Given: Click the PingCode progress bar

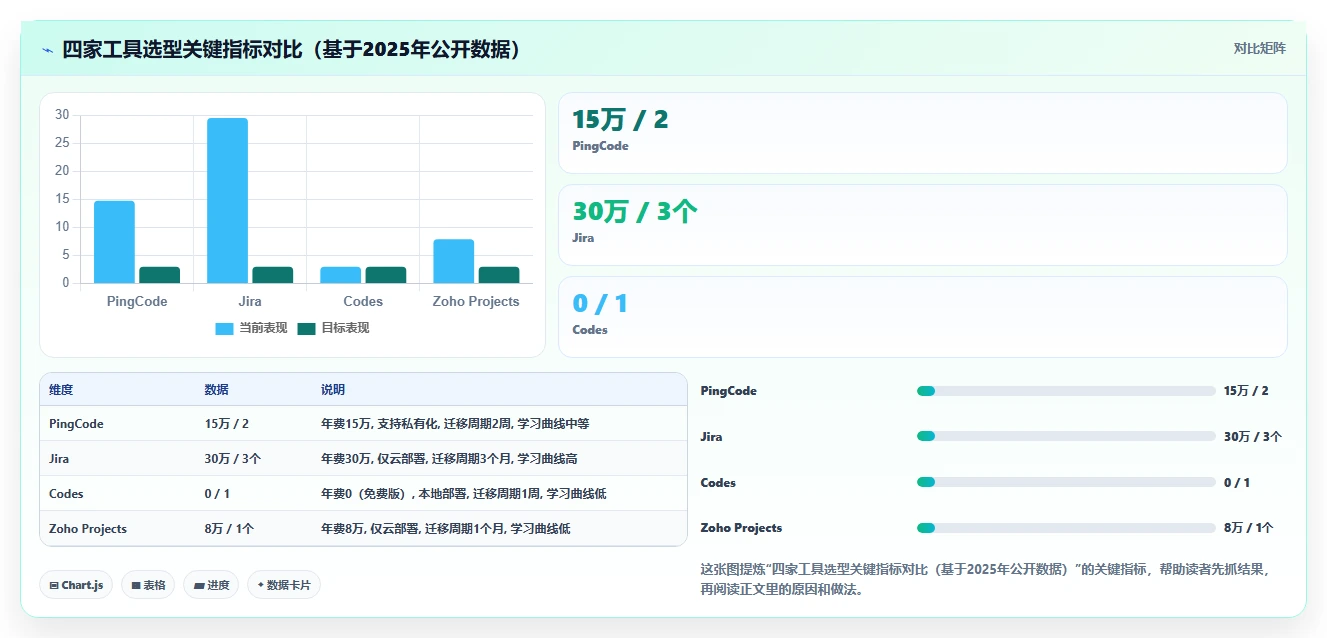Looking at the screenshot, I should click(x=1066, y=391).
